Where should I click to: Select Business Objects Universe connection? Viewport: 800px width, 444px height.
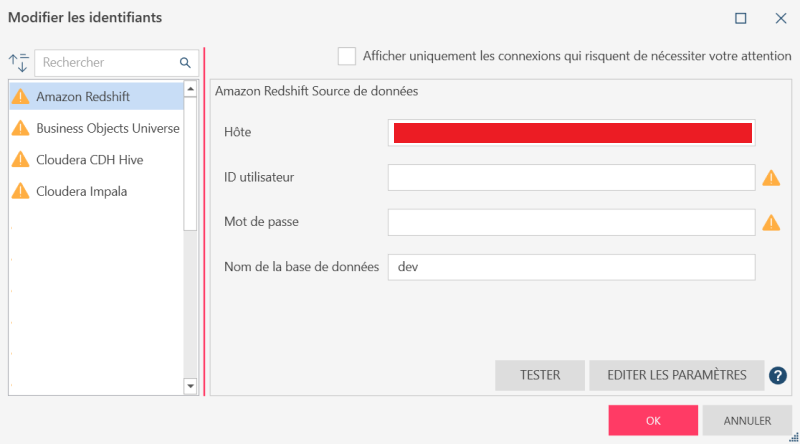[107, 128]
